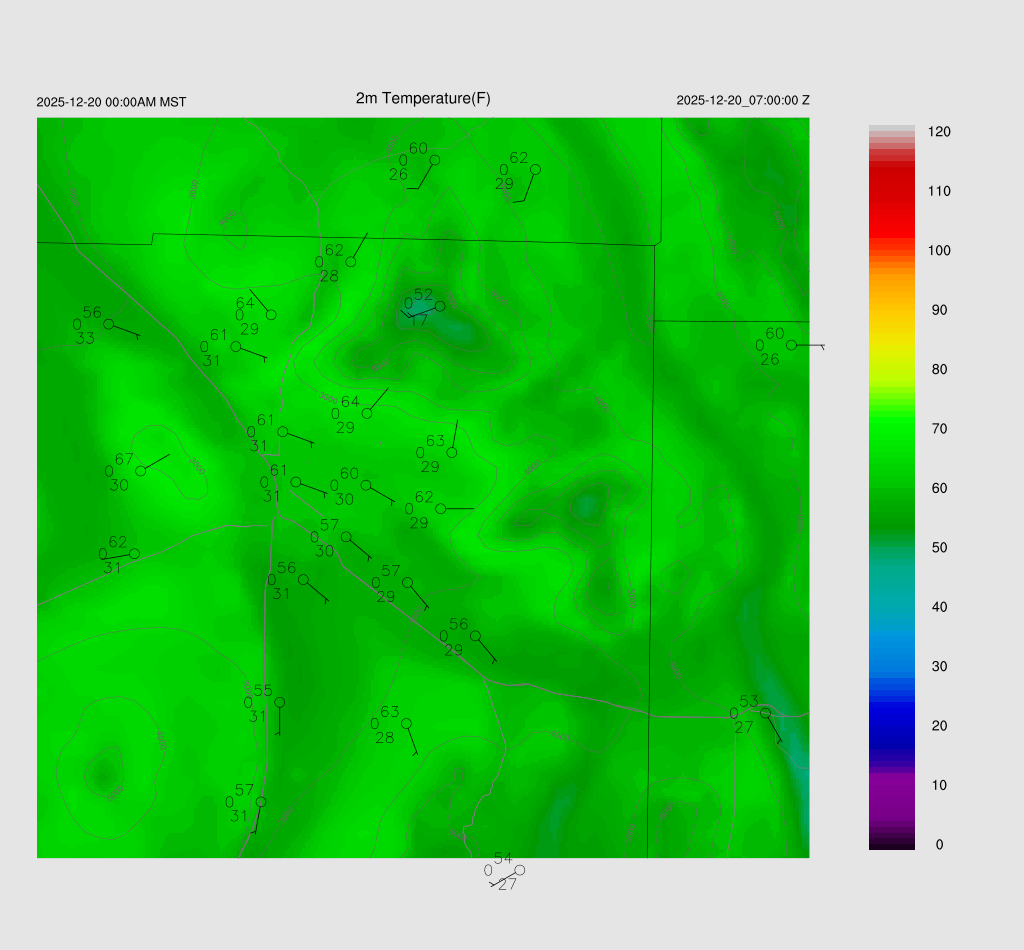The height and width of the screenshot is (950, 1024).
Task: Click the station plot with 56 and 33
Action: click(108, 324)
